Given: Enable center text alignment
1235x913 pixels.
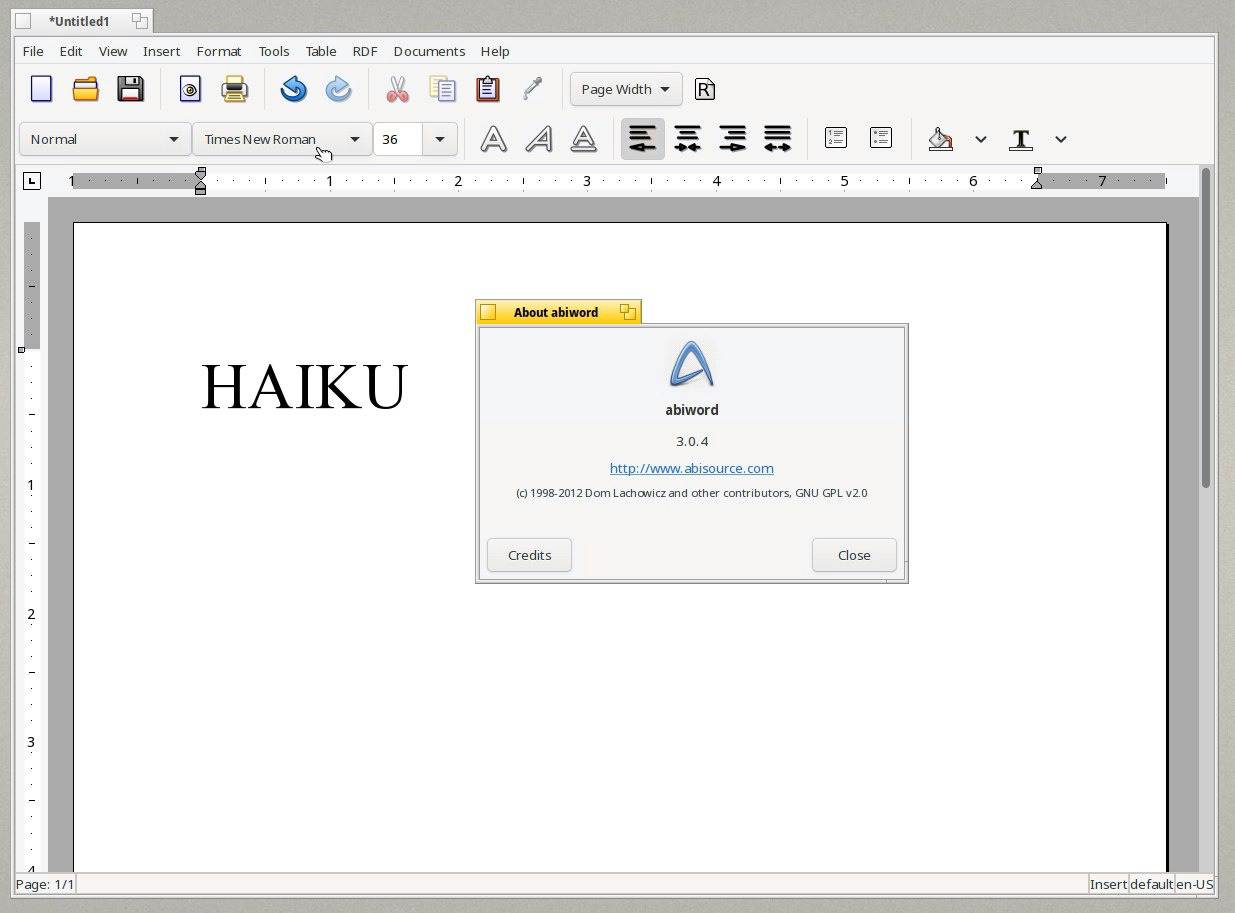Looking at the screenshot, I should [x=687, y=139].
